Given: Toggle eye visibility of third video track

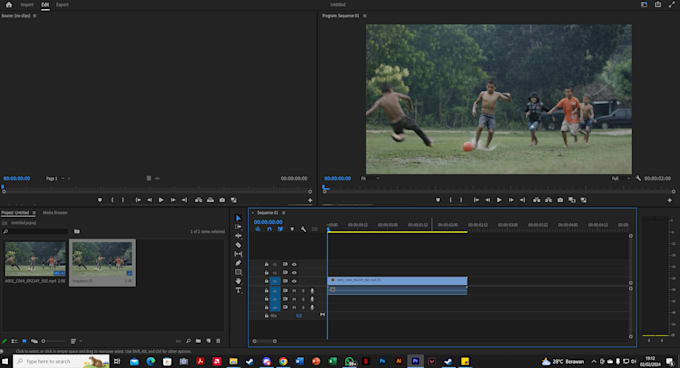Looking at the screenshot, I should coord(294,281).
